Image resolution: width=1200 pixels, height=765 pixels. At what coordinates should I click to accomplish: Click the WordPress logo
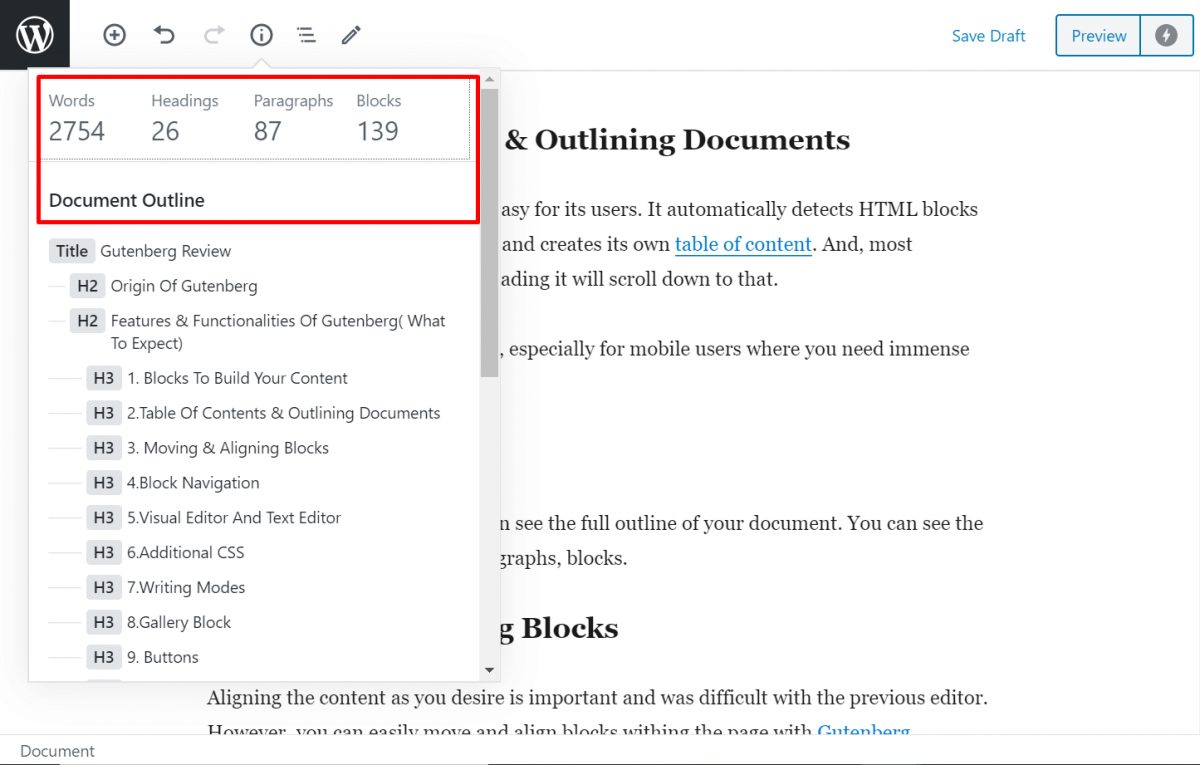pyautogui.click(x=34, y=34)
